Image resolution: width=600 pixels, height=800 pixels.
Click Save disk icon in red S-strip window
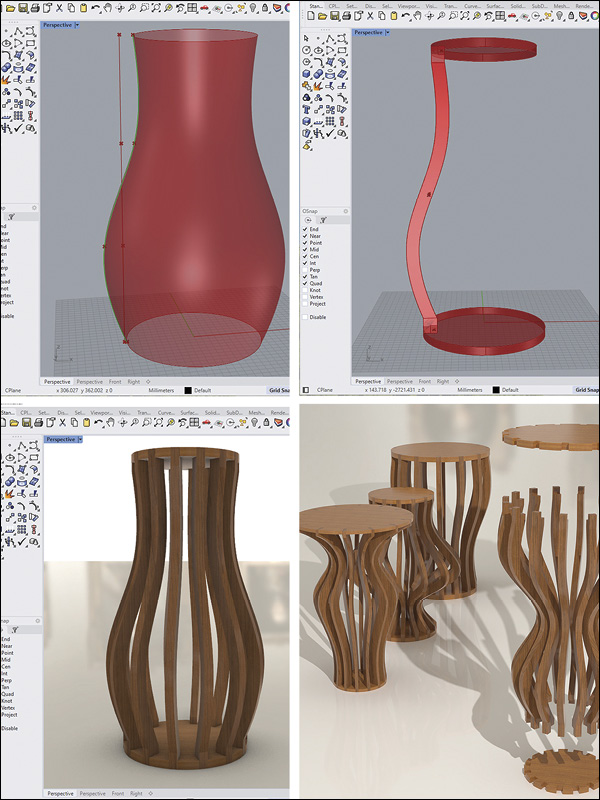point(334,16)
